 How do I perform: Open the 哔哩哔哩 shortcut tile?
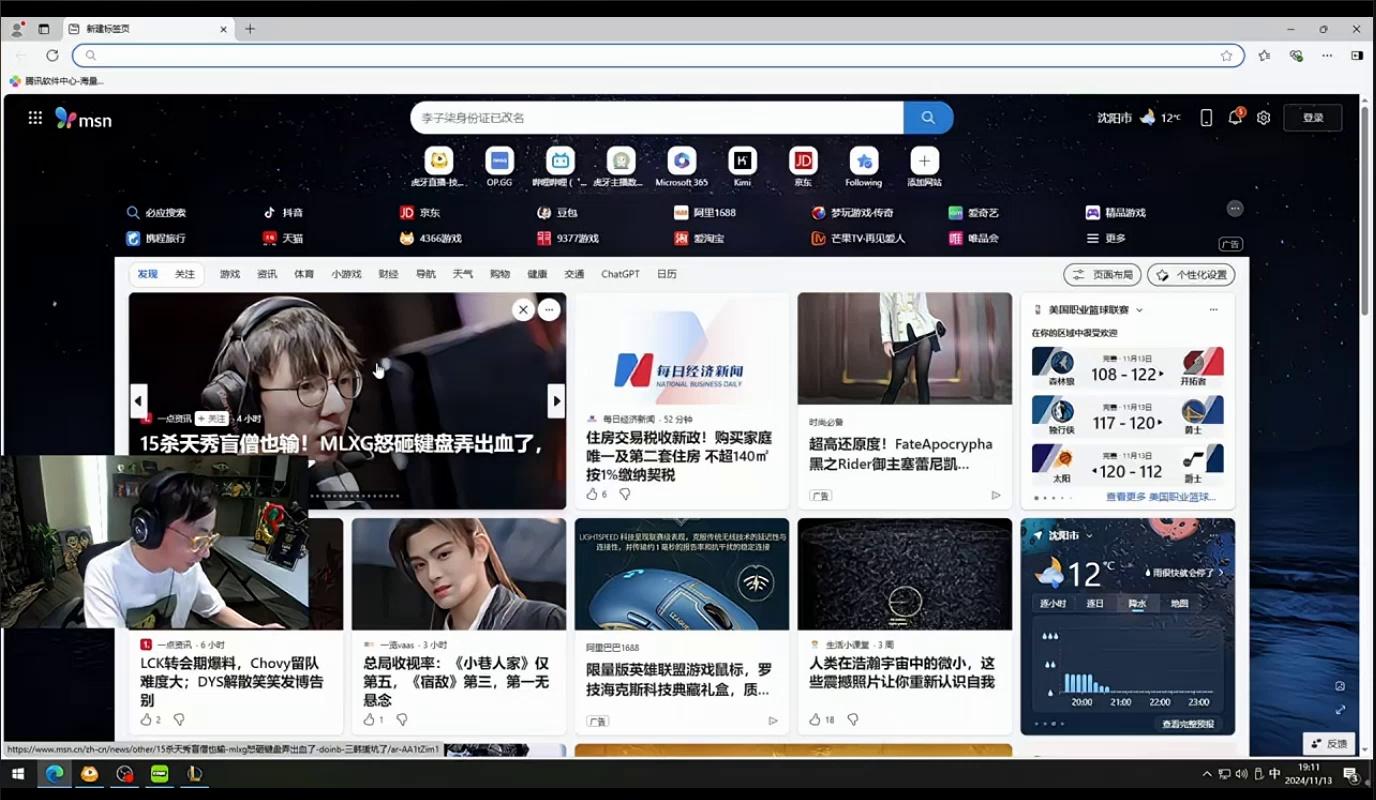560,166
